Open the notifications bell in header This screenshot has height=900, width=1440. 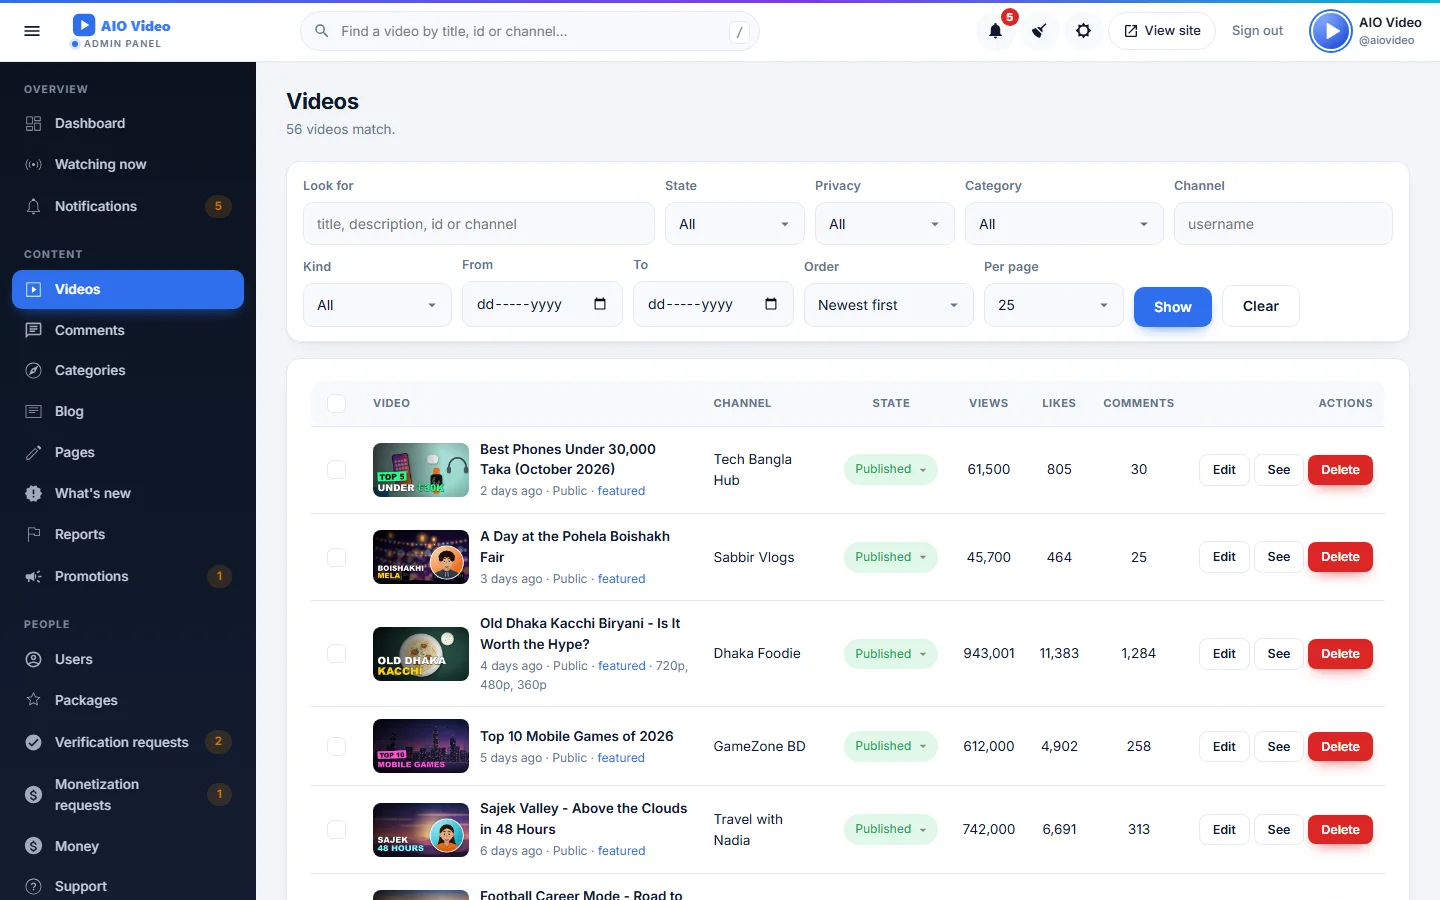coord(995,31)
